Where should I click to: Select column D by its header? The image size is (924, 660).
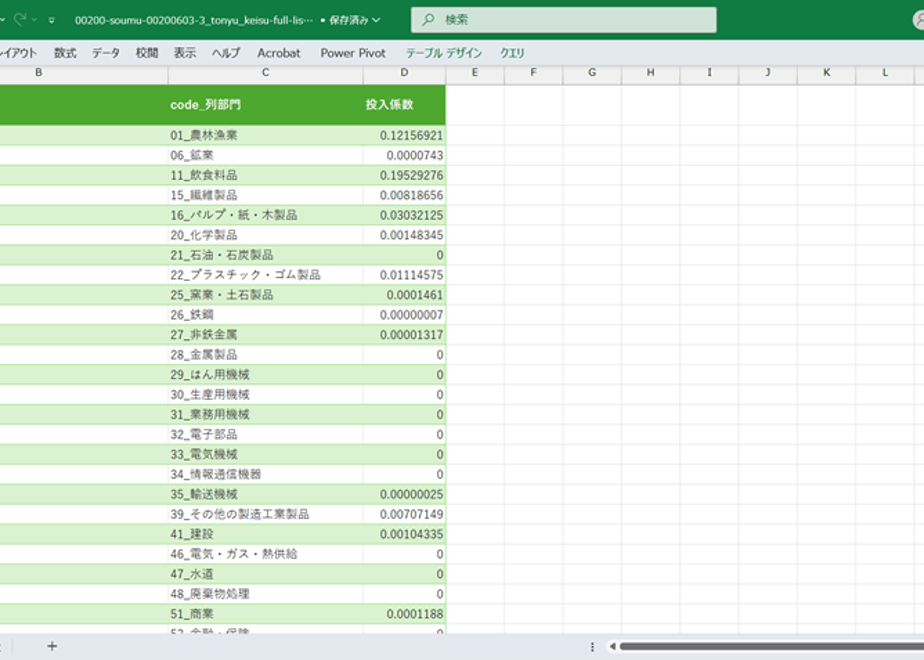pyautogui.click(x=404, y=72)
